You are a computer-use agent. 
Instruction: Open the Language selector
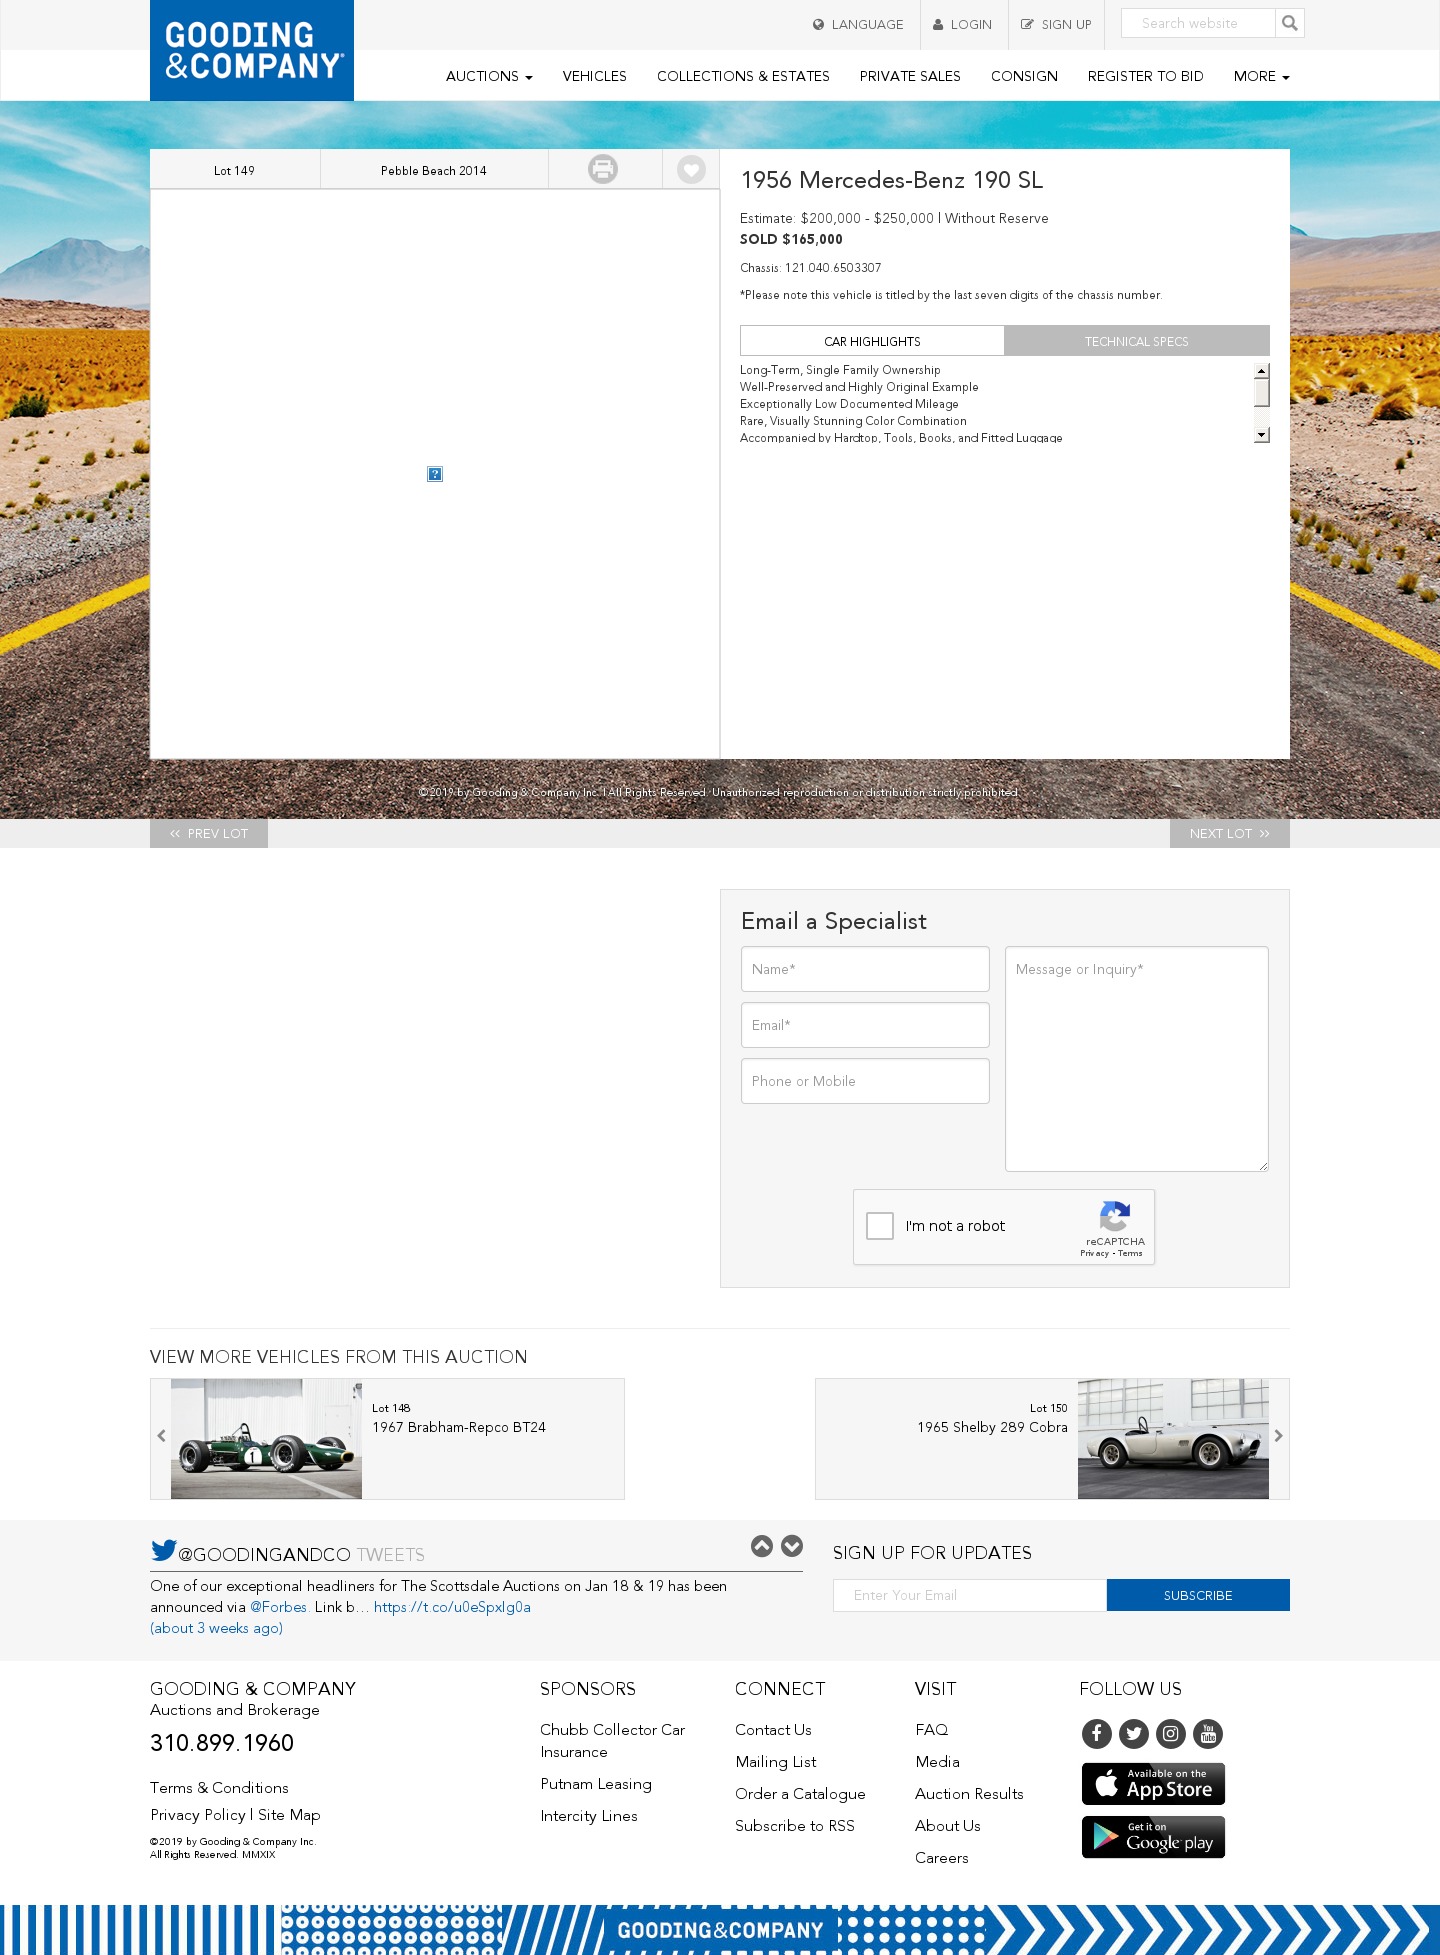[858, 24]
